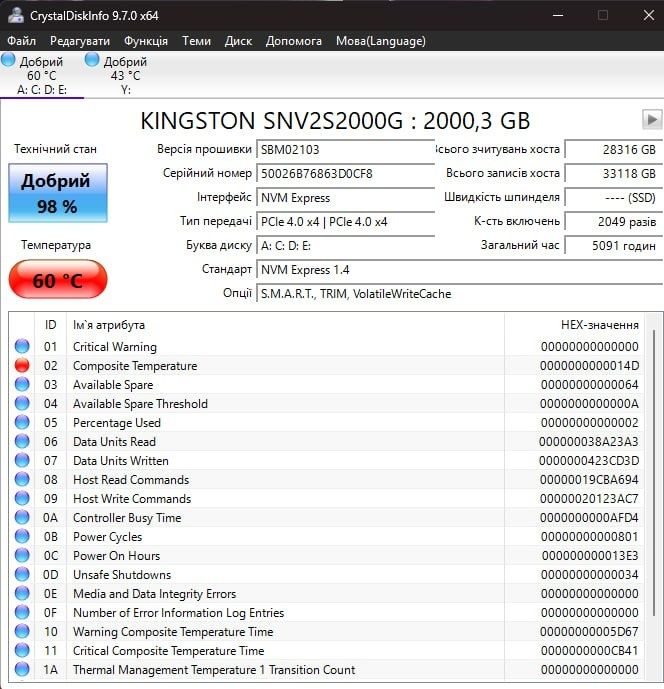Image resolution: width=664 pixels, height=689 pixels.
Task: Click hex value 000000000014D
Action: [589, 366]
